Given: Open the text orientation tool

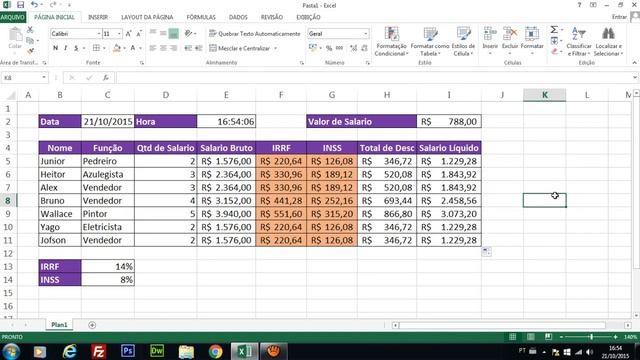Looking at the screenshot, I should coord(188,33).
